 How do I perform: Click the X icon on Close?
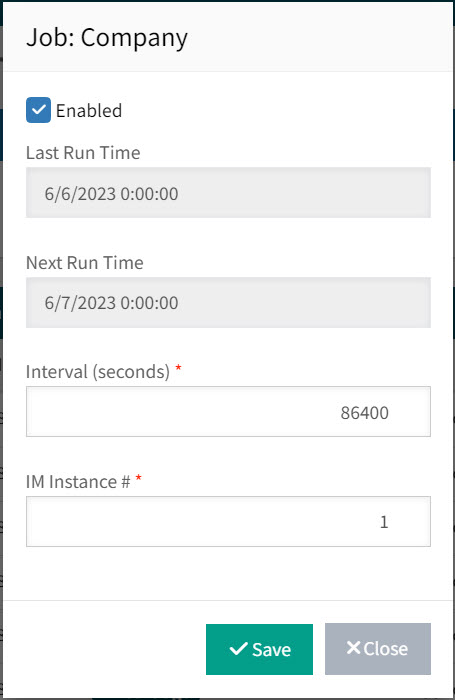(353, 648)
